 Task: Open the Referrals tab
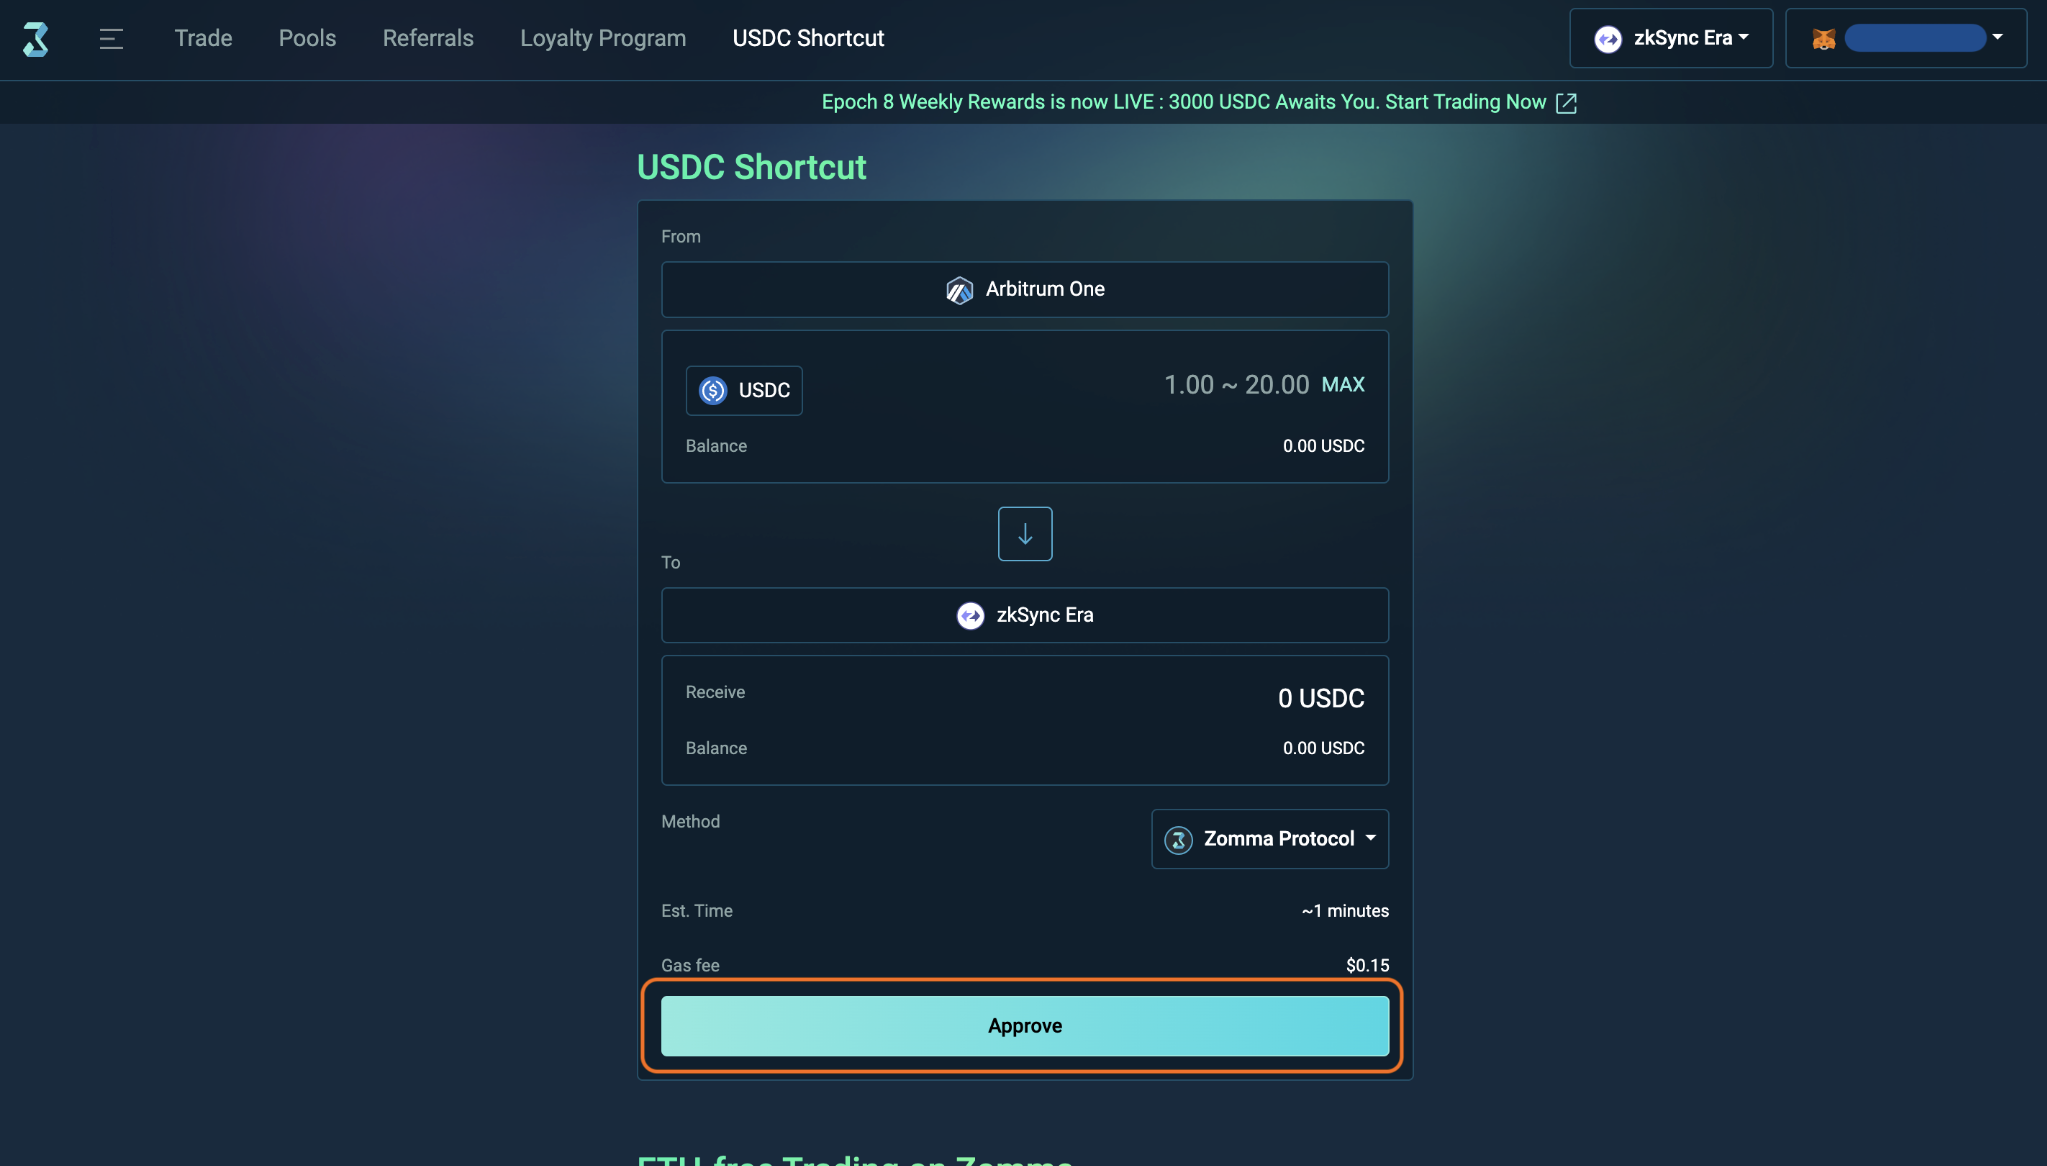pyautogui.click(x=428, y=38)
